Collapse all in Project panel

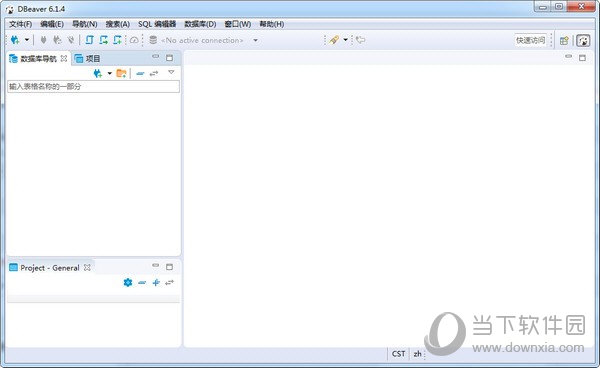(x=142, y=283)
